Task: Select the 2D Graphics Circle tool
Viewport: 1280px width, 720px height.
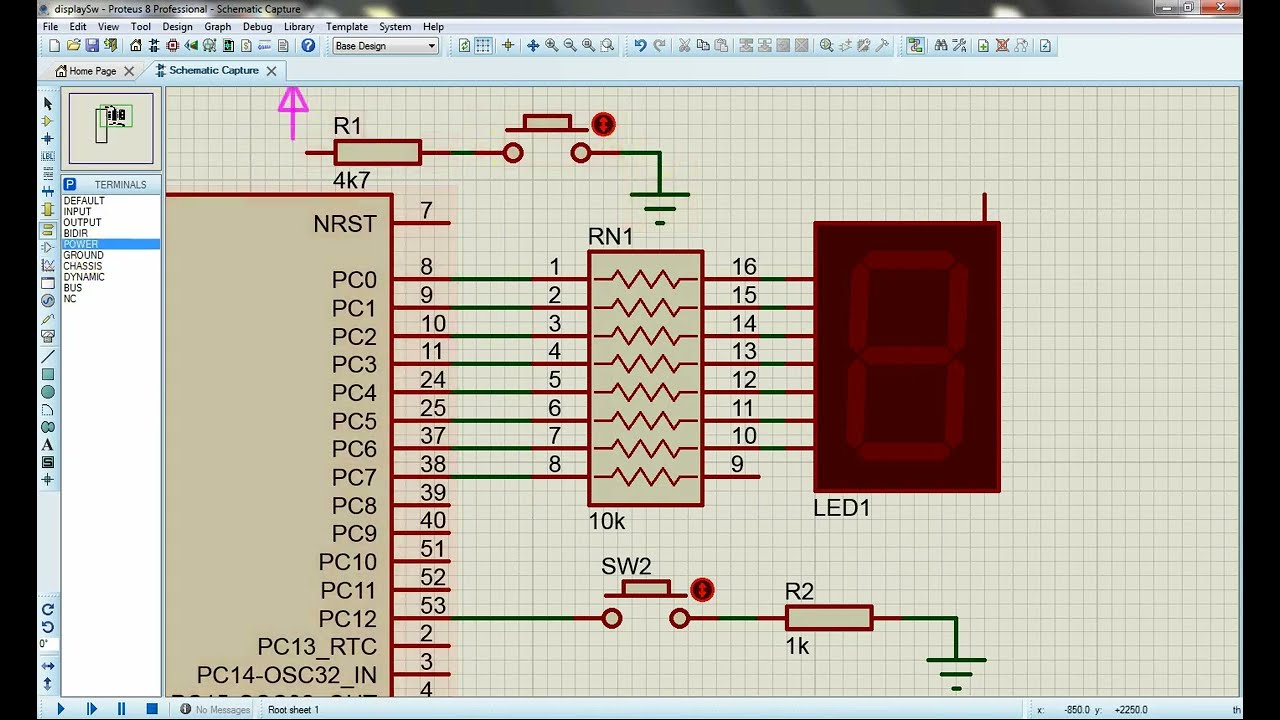Action: pos(47,392)
